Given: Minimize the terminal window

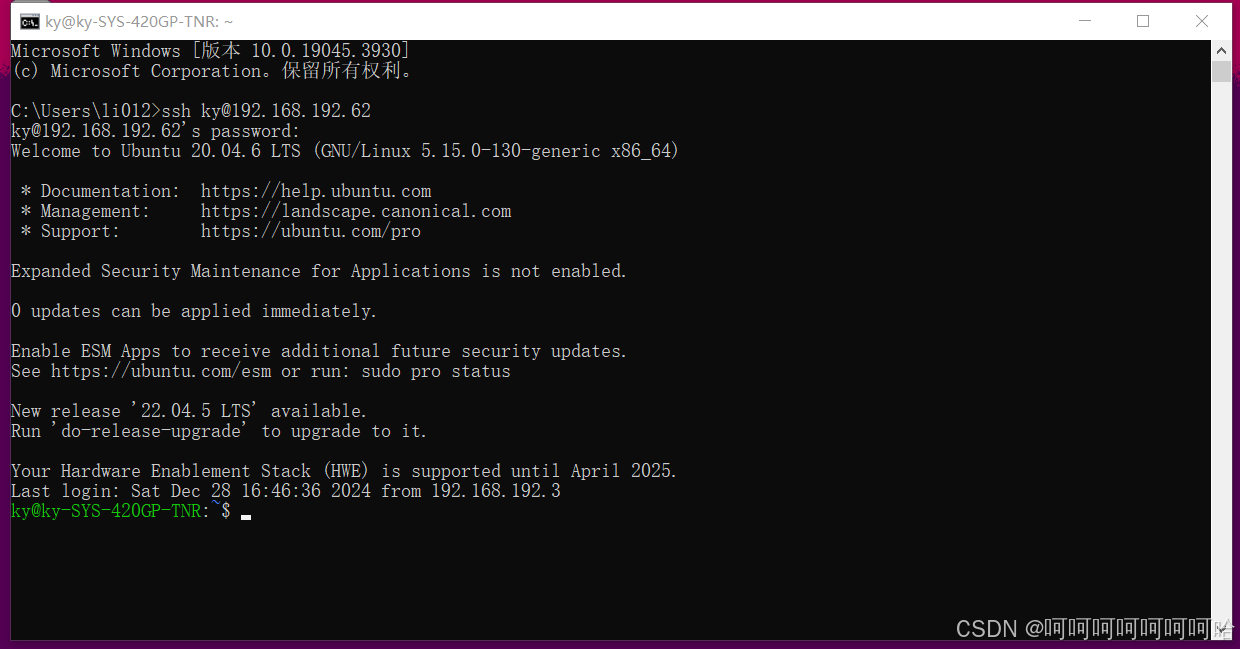Looking at the screenshot, I should (x=1084, y=20).
